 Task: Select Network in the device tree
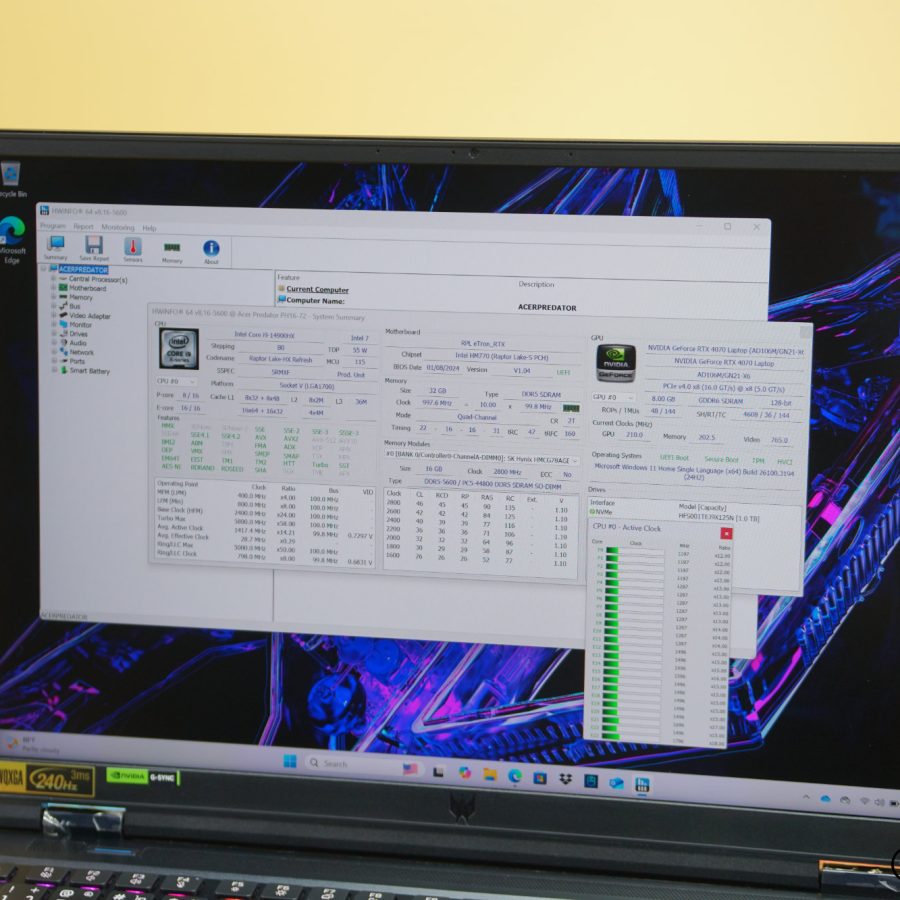(82, 352)
